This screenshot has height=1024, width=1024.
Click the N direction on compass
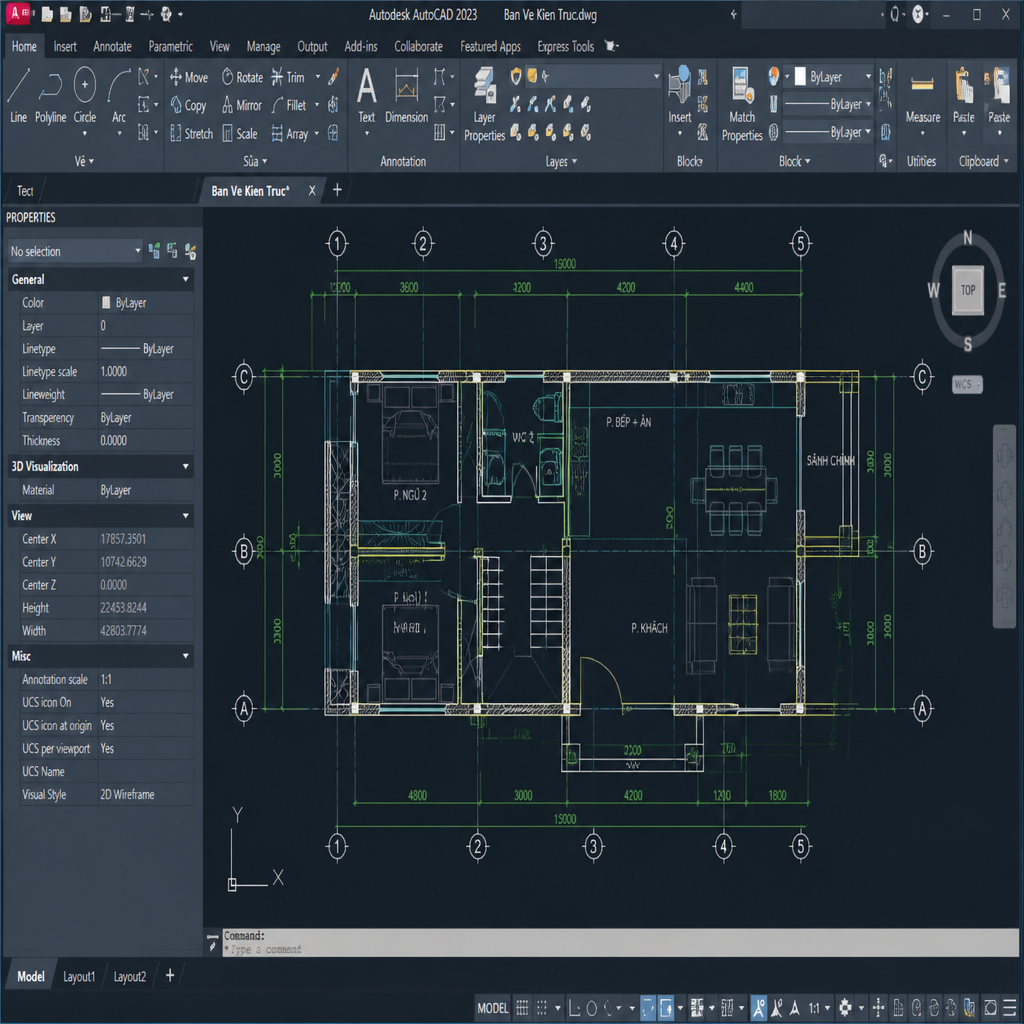click(967, 238)
